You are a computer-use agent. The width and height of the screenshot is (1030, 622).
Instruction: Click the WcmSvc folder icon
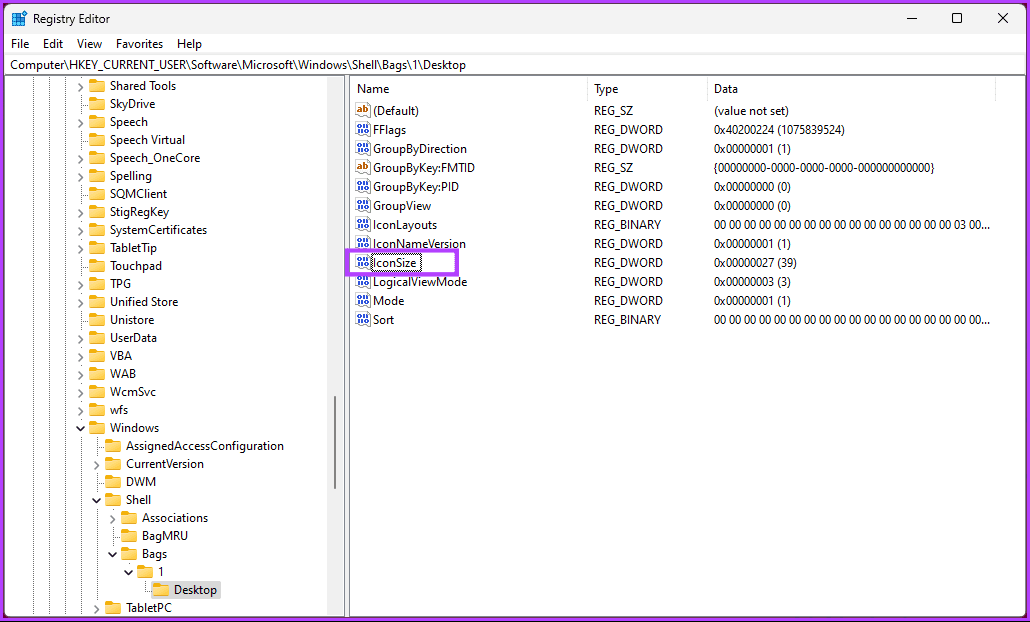coord(97,392)
